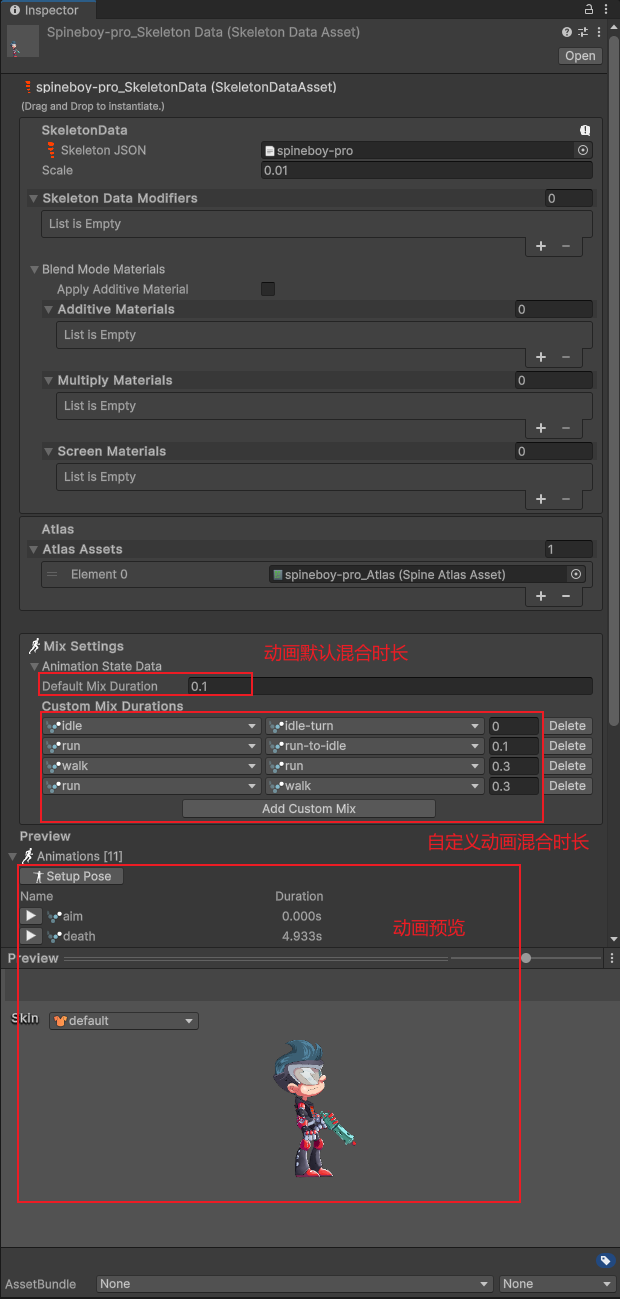The height and width of the screenshot is (1299, 620).
Task: Delete the run to run-to-idle custom mix
Action: click(567, 746)
